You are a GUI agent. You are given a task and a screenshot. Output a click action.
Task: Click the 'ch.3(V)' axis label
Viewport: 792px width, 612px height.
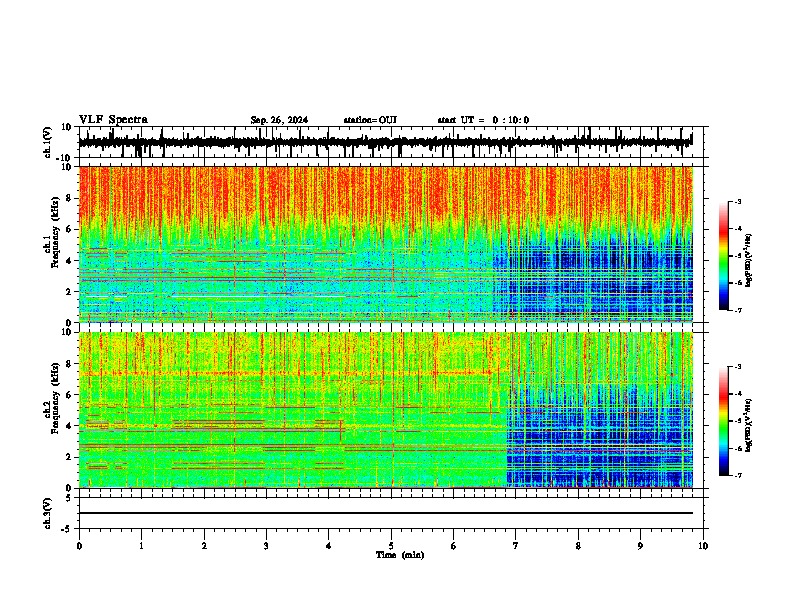click(47, 513)
